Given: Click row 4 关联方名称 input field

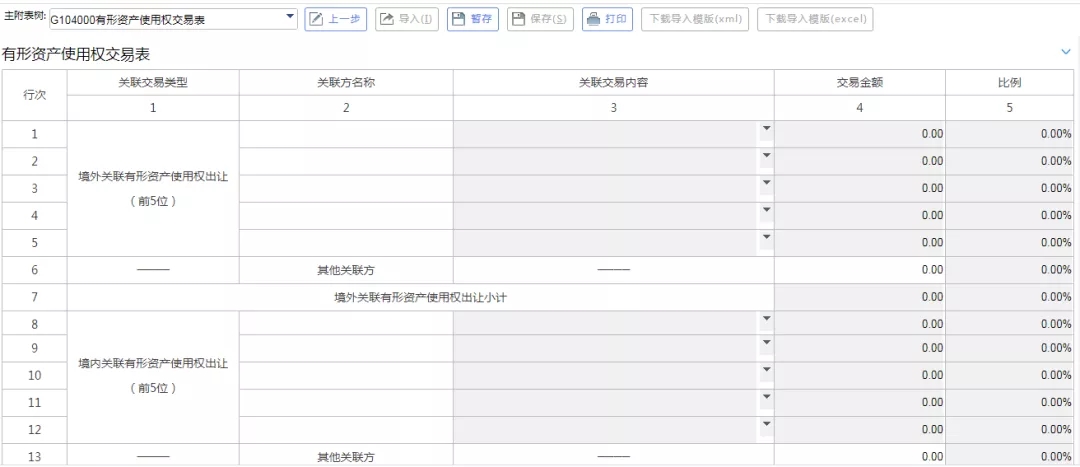Looking at the screenshot, I should pyautogui.click(x=346, y=215).
